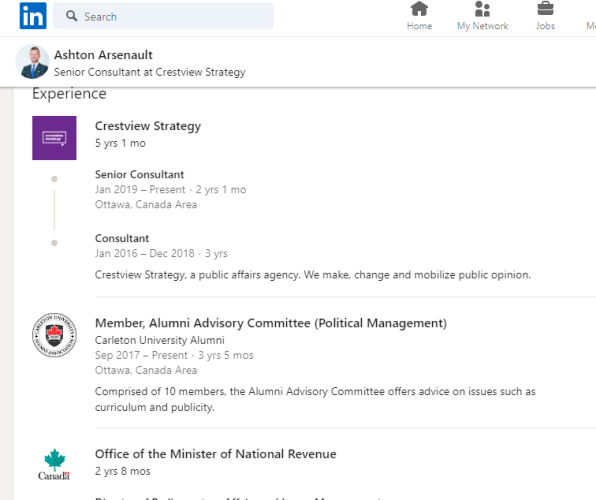
Task: Open Office of the Minister of National Revenue
Action: point(216,454)
